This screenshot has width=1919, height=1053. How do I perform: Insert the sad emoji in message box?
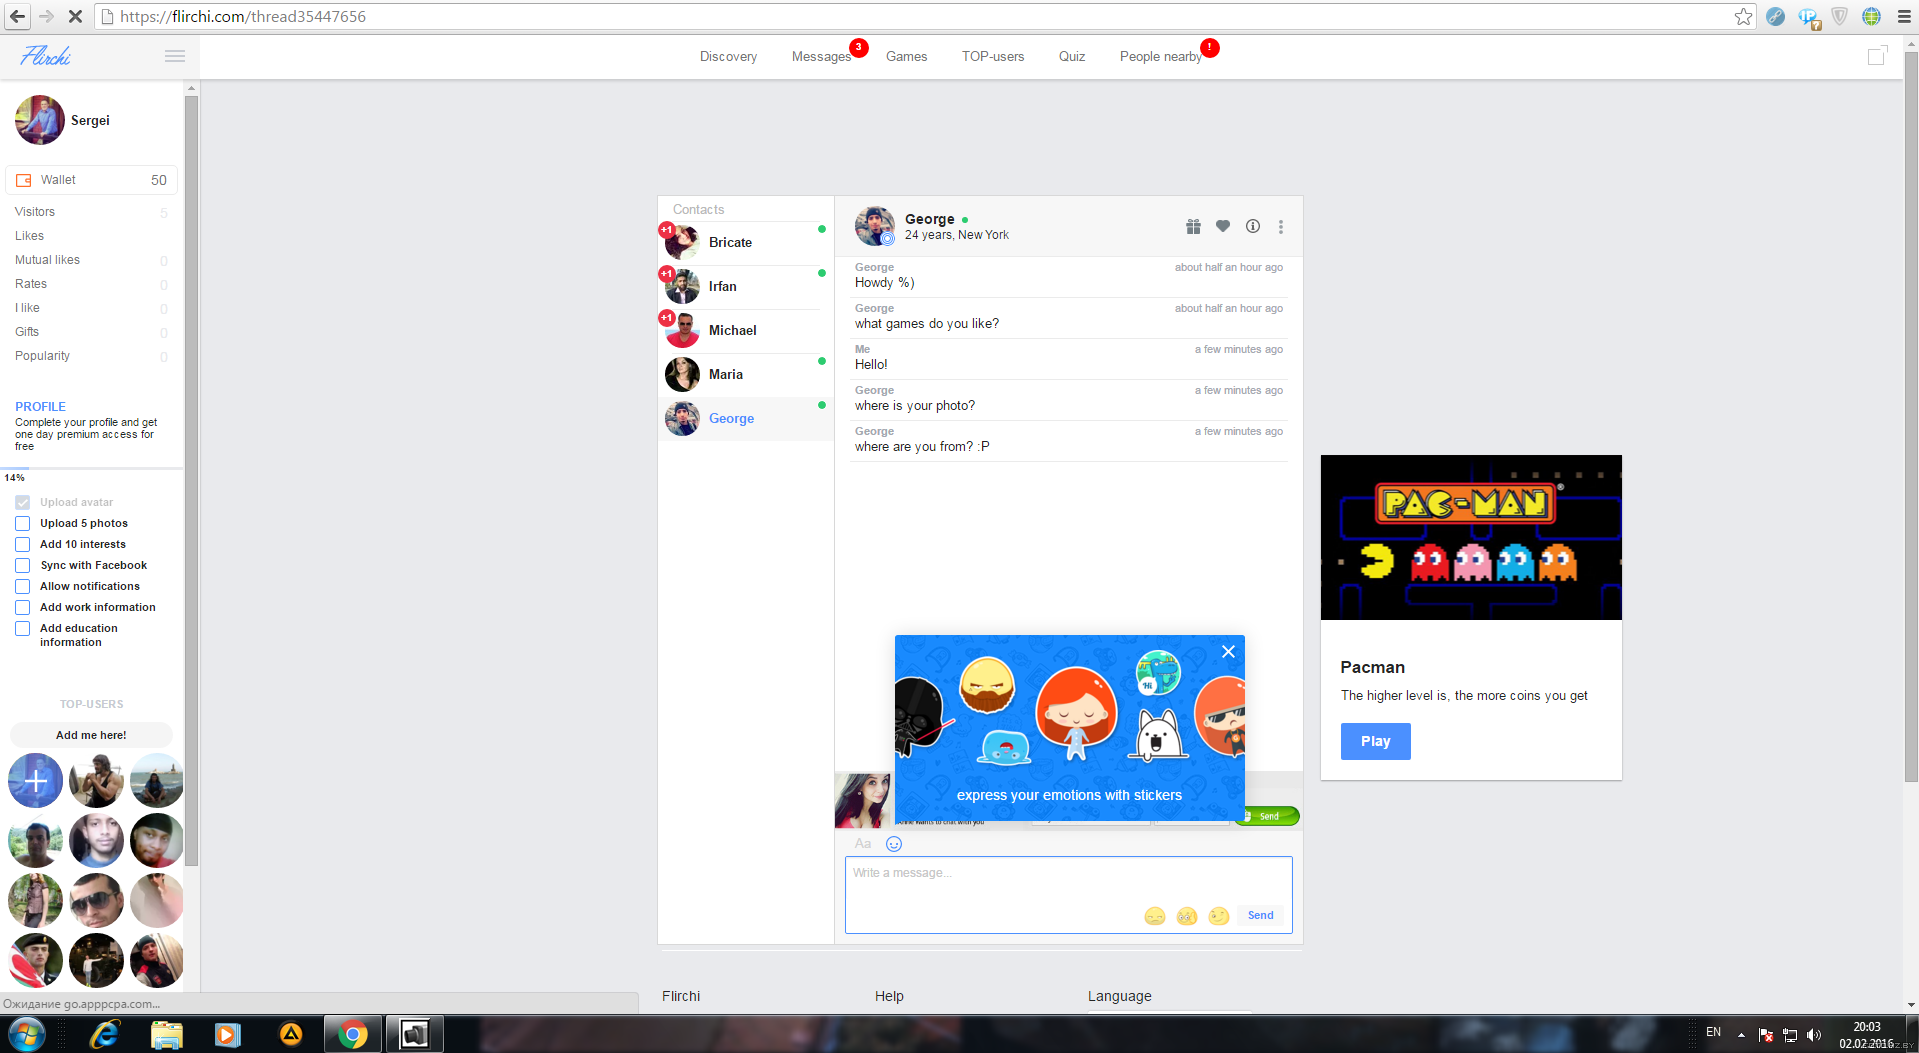pos(1155,916)
